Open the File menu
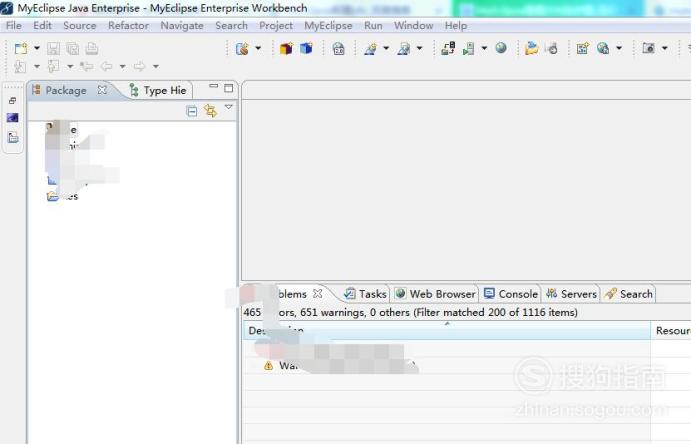 pyautogui.click(x=14, y=26)
